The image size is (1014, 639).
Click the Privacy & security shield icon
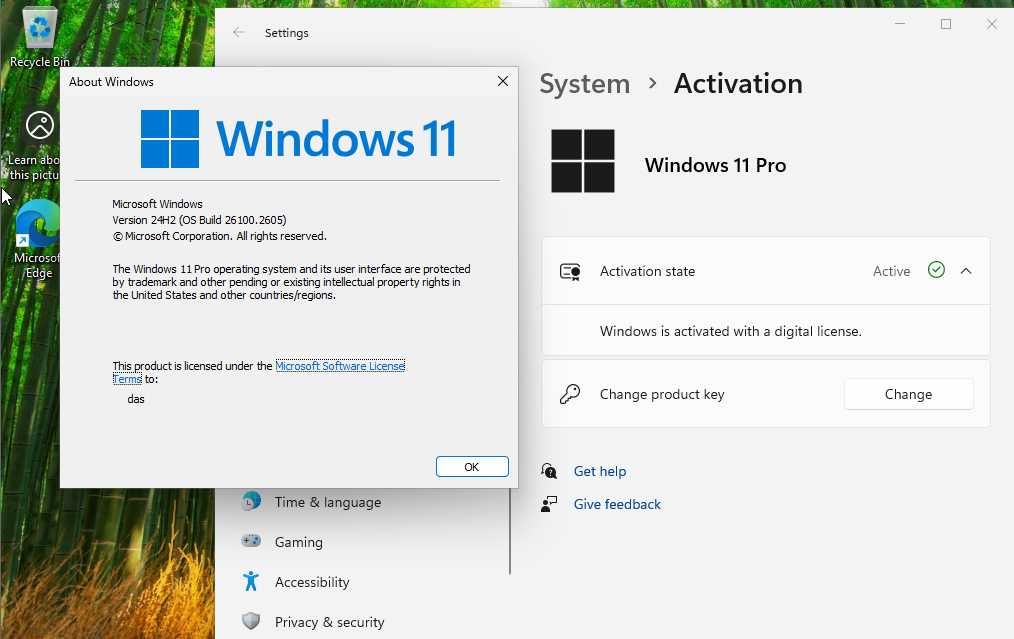251,621
